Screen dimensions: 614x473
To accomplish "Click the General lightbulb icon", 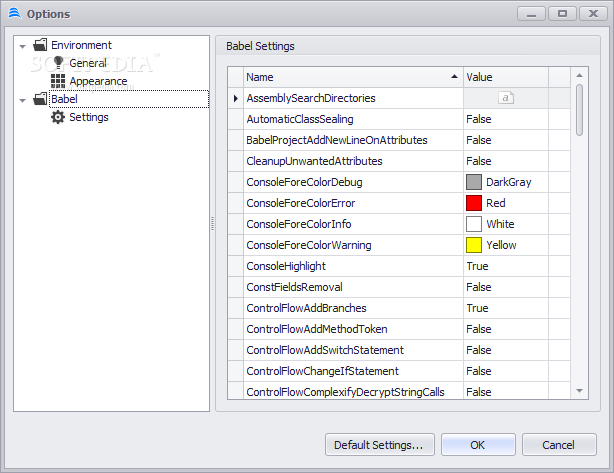I will pyautogui.click(x=58, y=63).
